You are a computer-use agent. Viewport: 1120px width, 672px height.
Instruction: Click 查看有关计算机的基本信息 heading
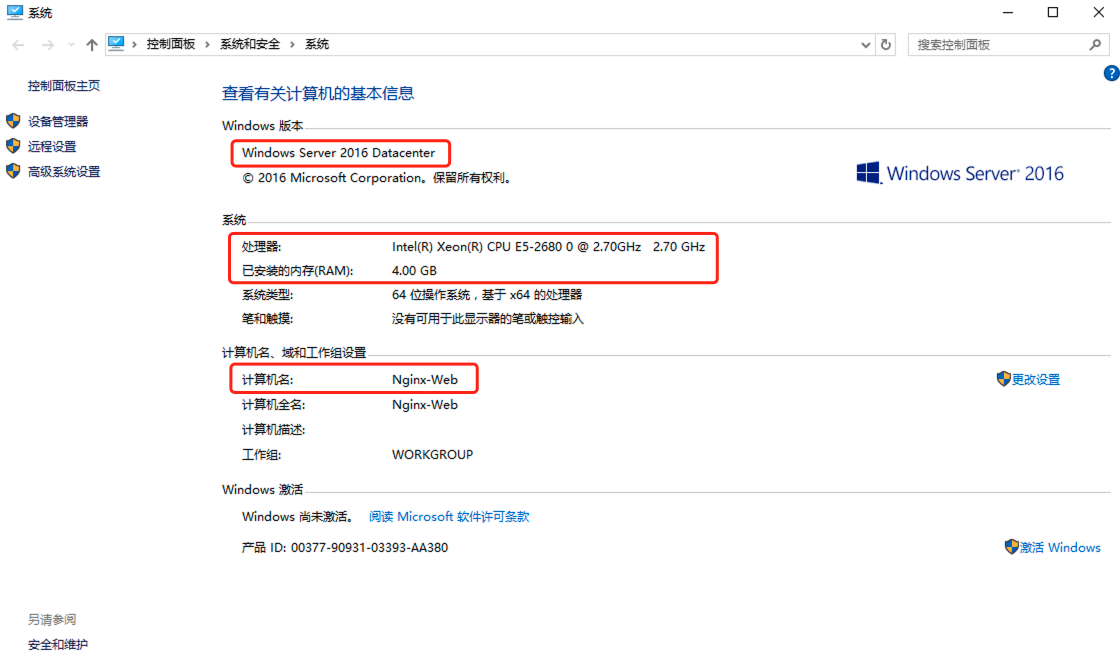[x=318, y=94]
